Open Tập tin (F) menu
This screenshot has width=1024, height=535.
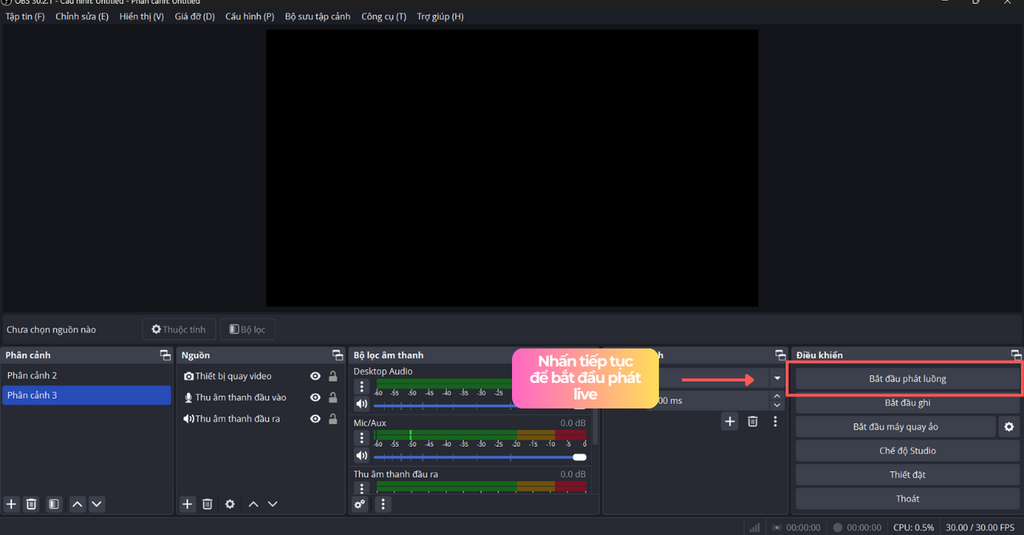click(x=25, y=16)
